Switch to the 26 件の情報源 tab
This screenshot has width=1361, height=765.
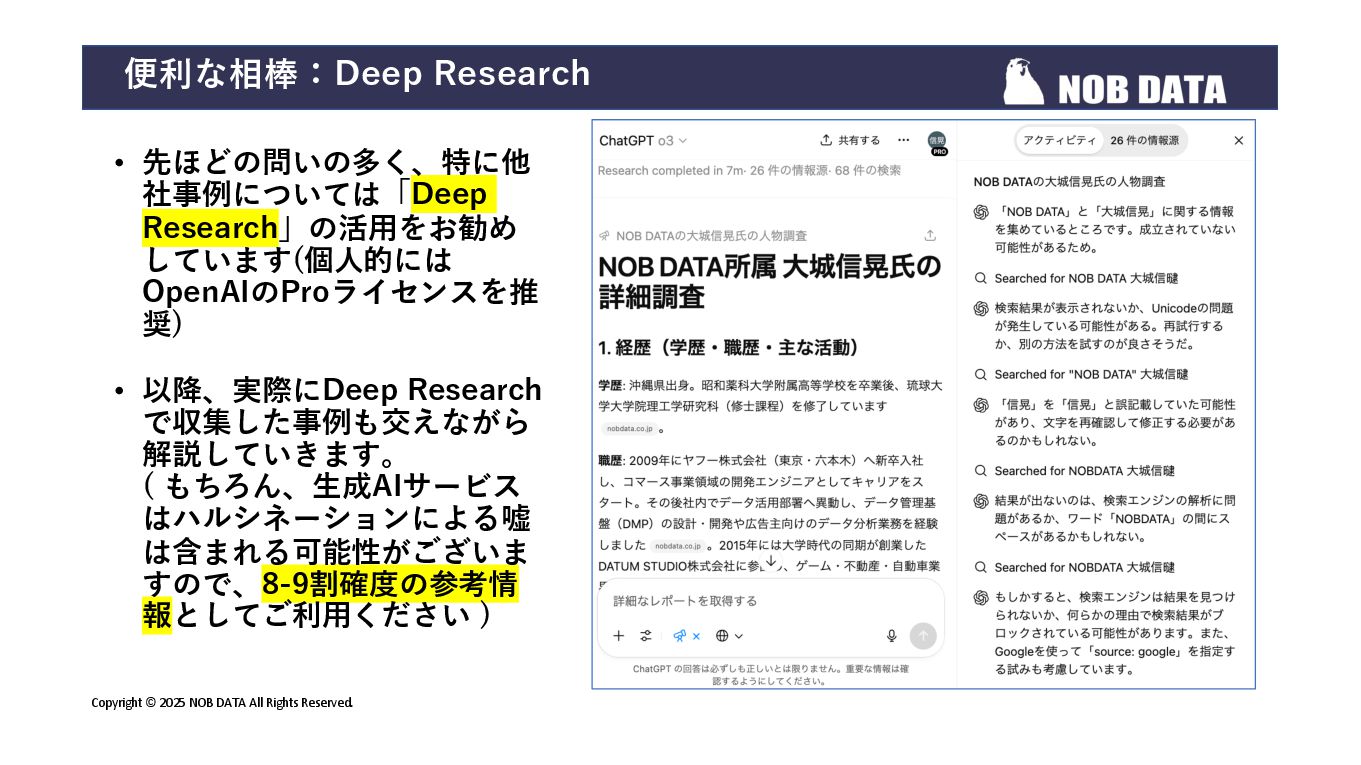[1144, 141]
